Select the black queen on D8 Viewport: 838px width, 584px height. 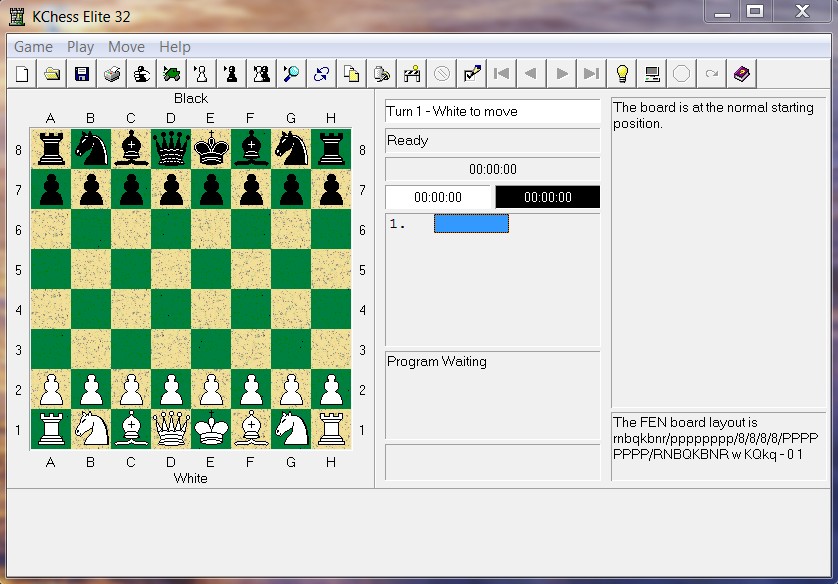pyautogui.click(x=171, y=149)
